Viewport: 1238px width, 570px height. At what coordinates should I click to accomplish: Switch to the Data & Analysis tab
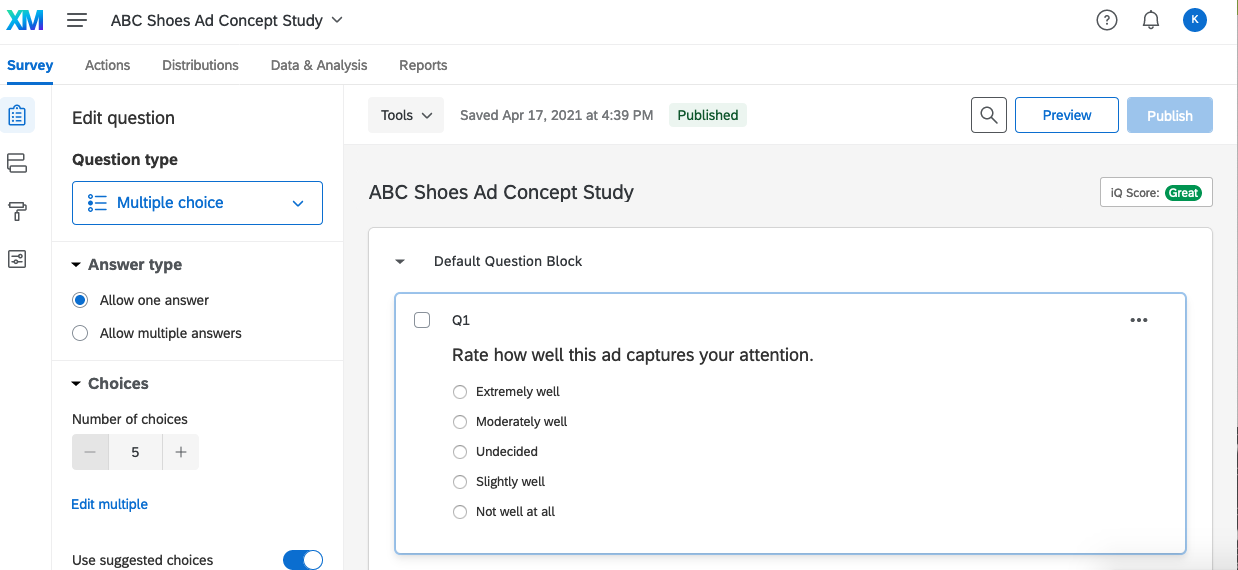click(319, 65)
